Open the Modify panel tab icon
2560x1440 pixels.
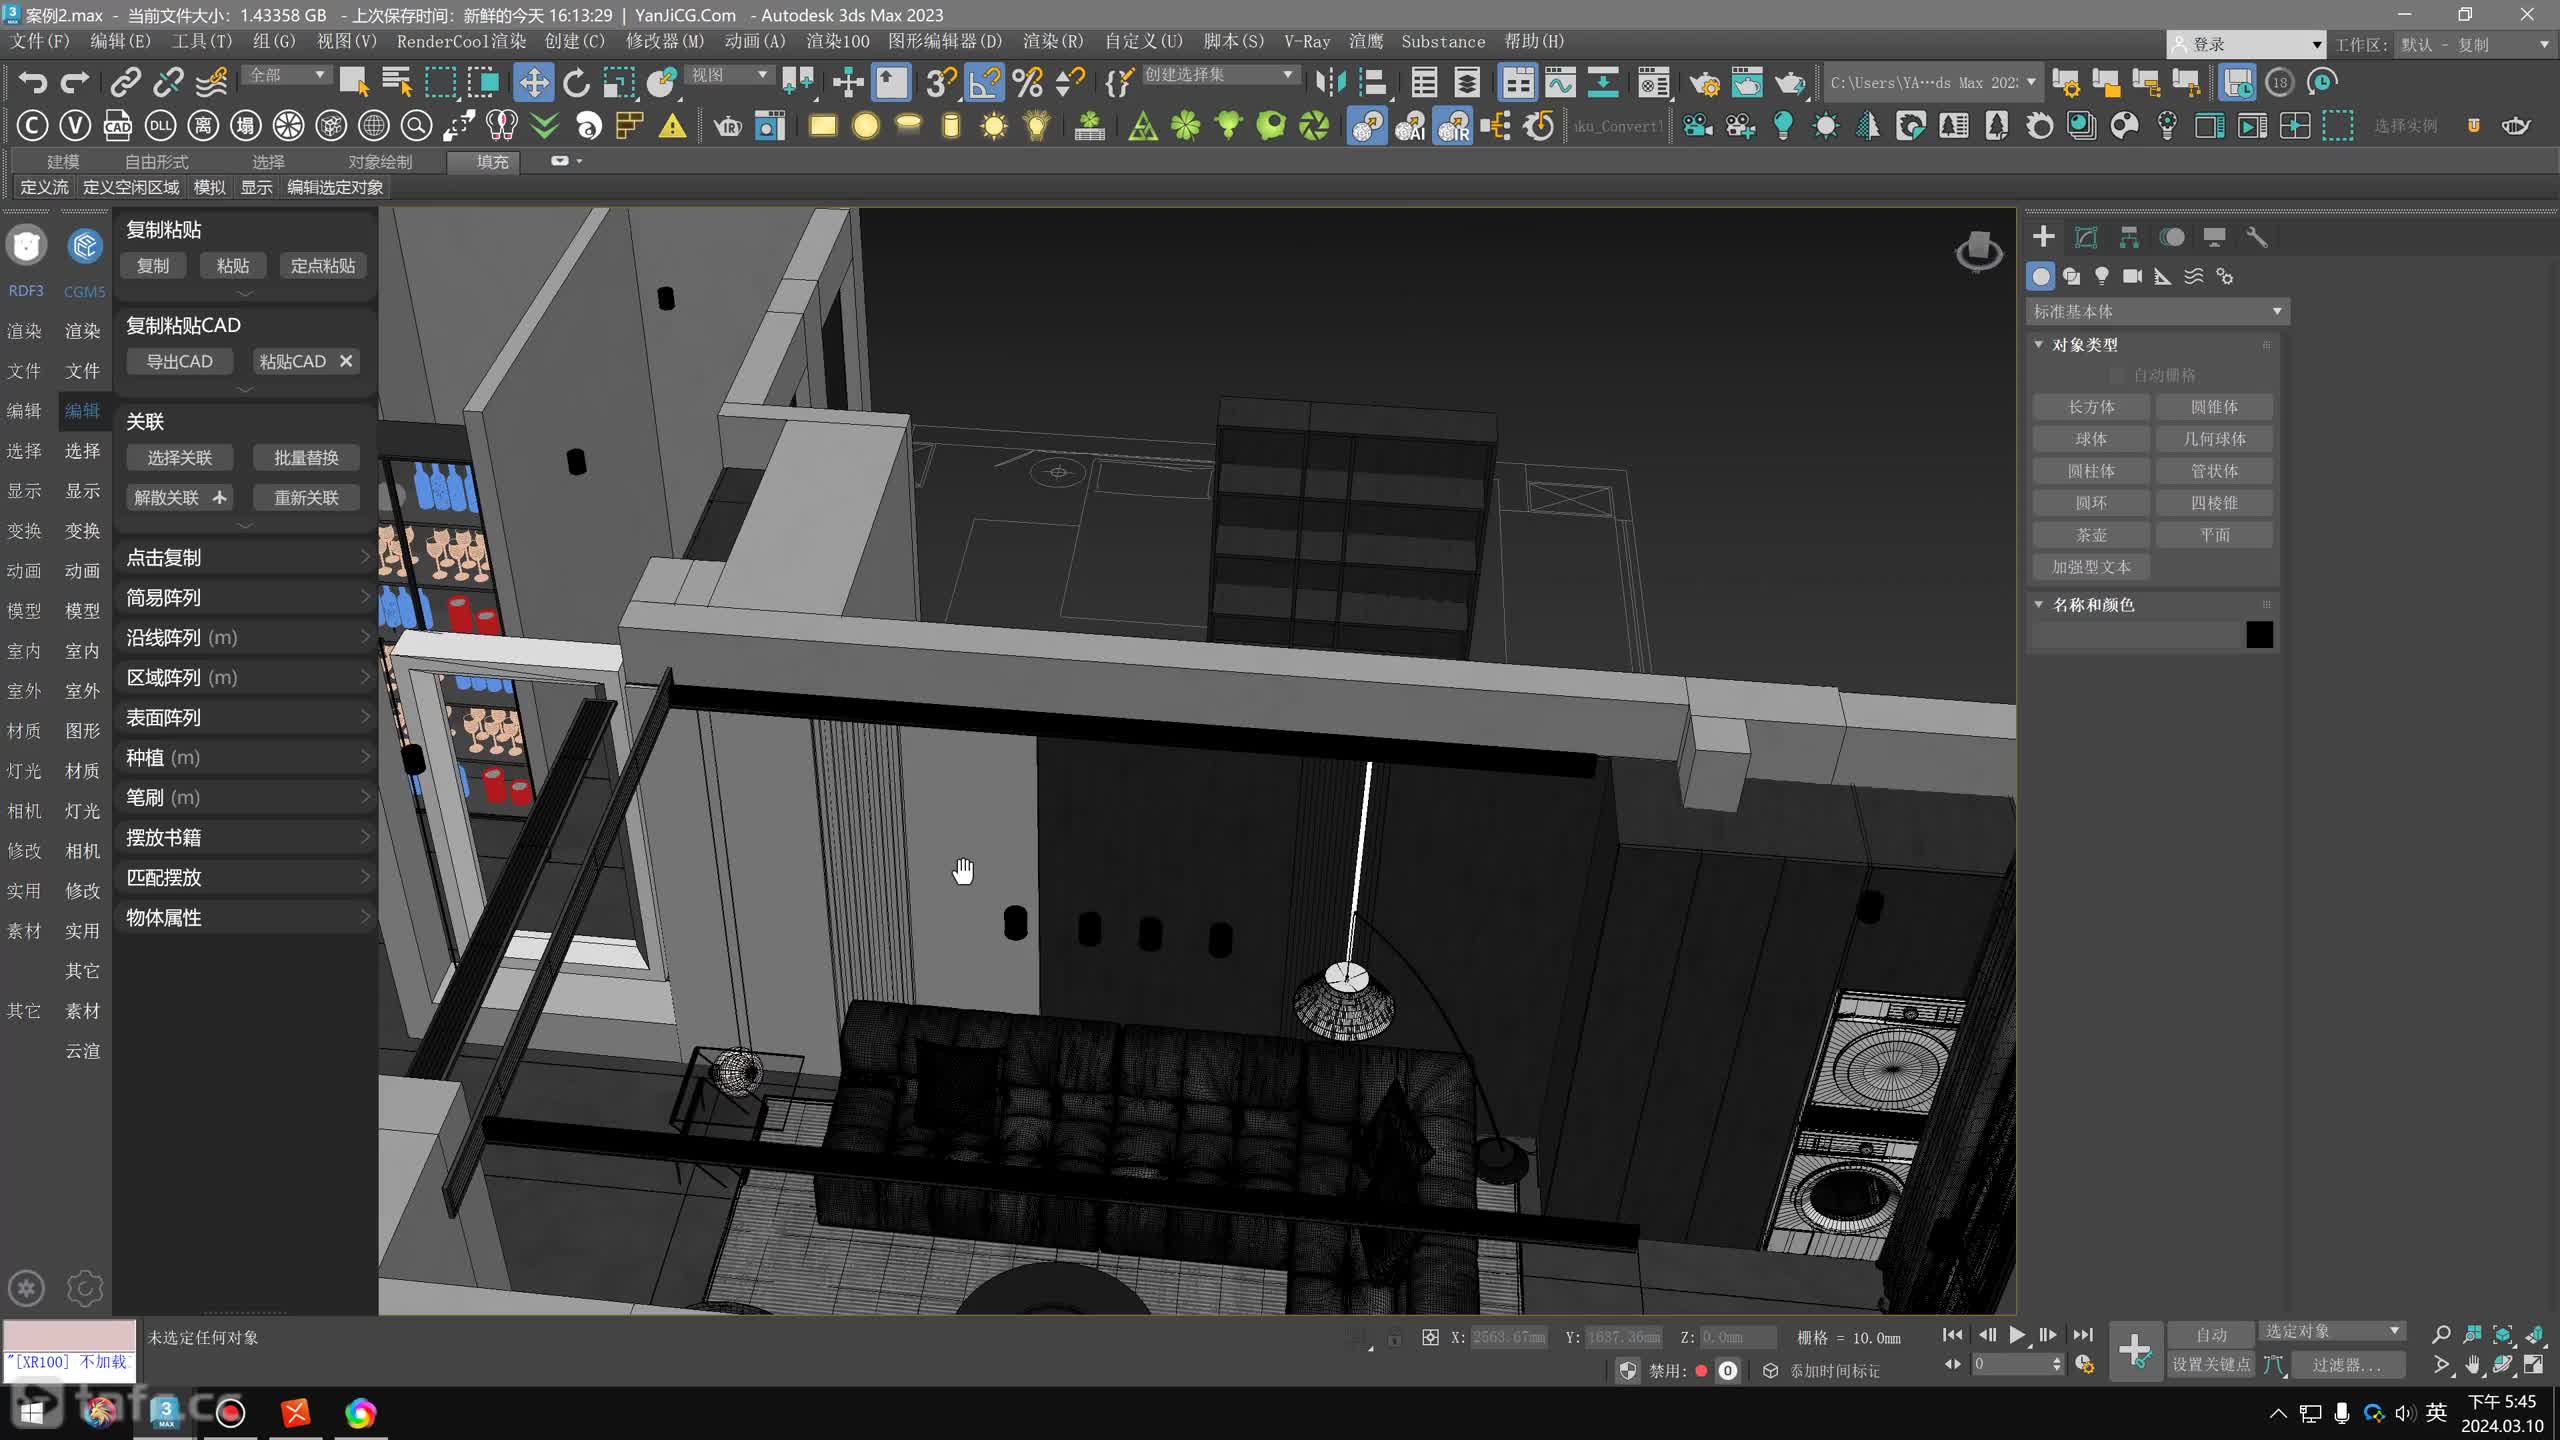point(2086,237)
